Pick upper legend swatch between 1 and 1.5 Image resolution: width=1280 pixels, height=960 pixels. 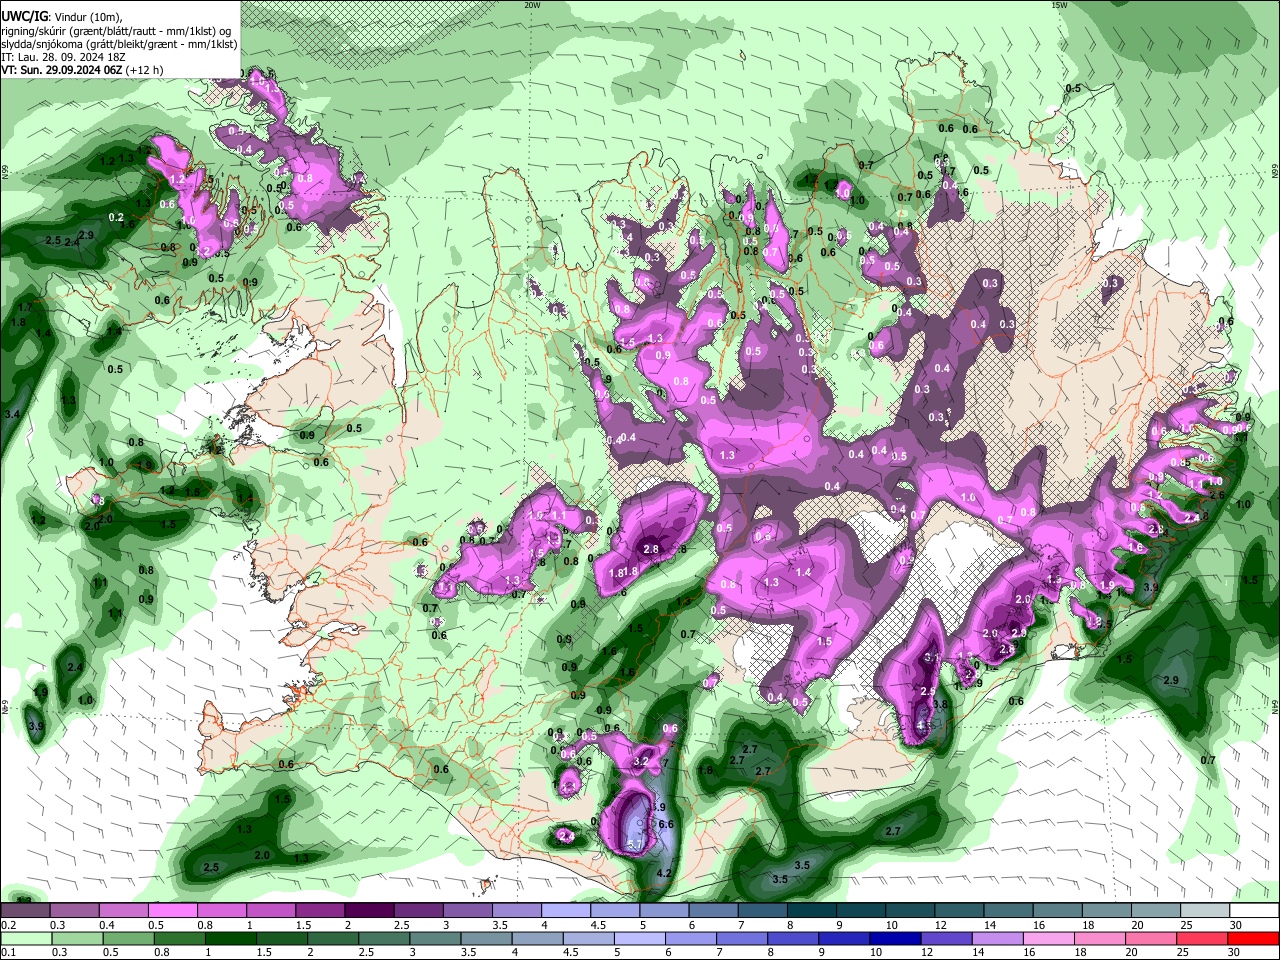[x=270, y=911]
